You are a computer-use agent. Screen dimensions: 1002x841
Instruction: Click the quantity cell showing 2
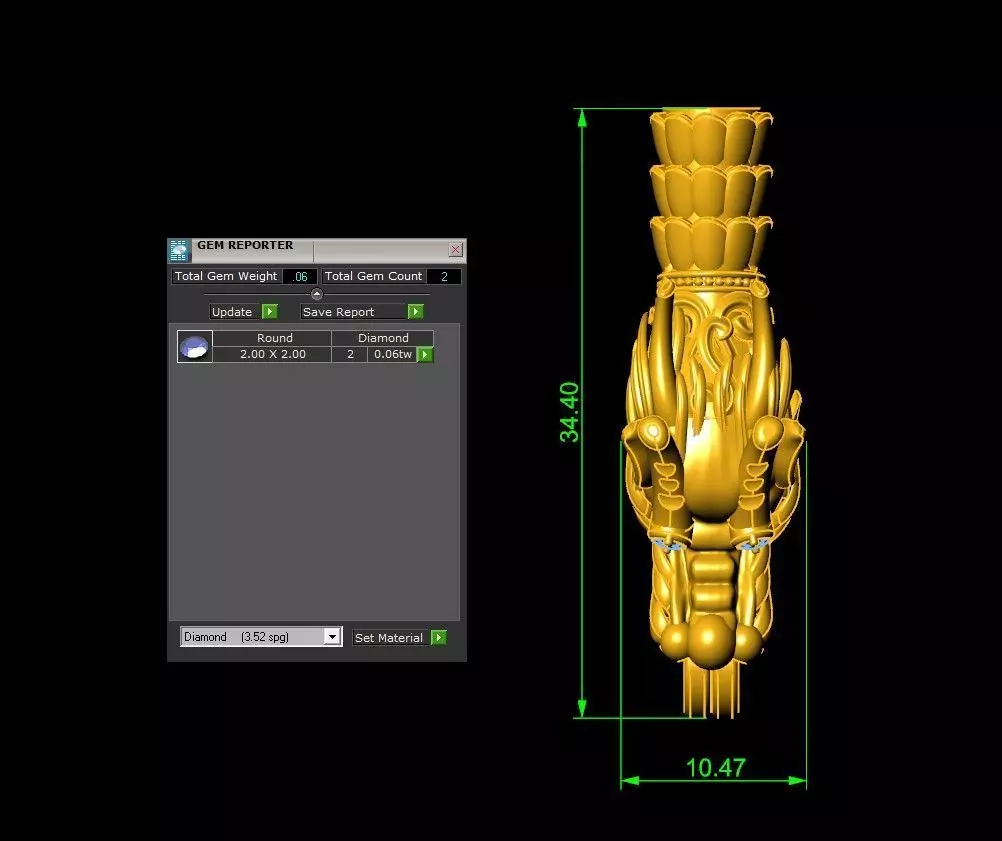350,354
